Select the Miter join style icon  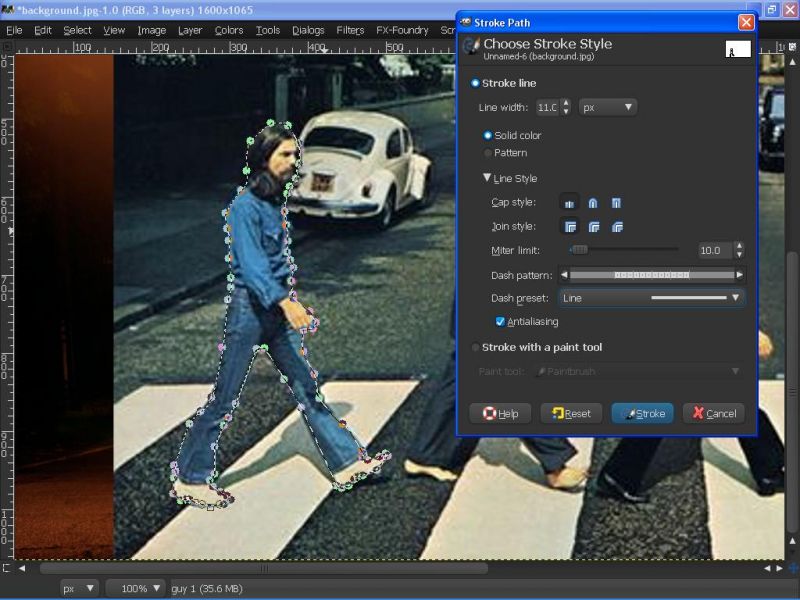[x=570, y=227]
